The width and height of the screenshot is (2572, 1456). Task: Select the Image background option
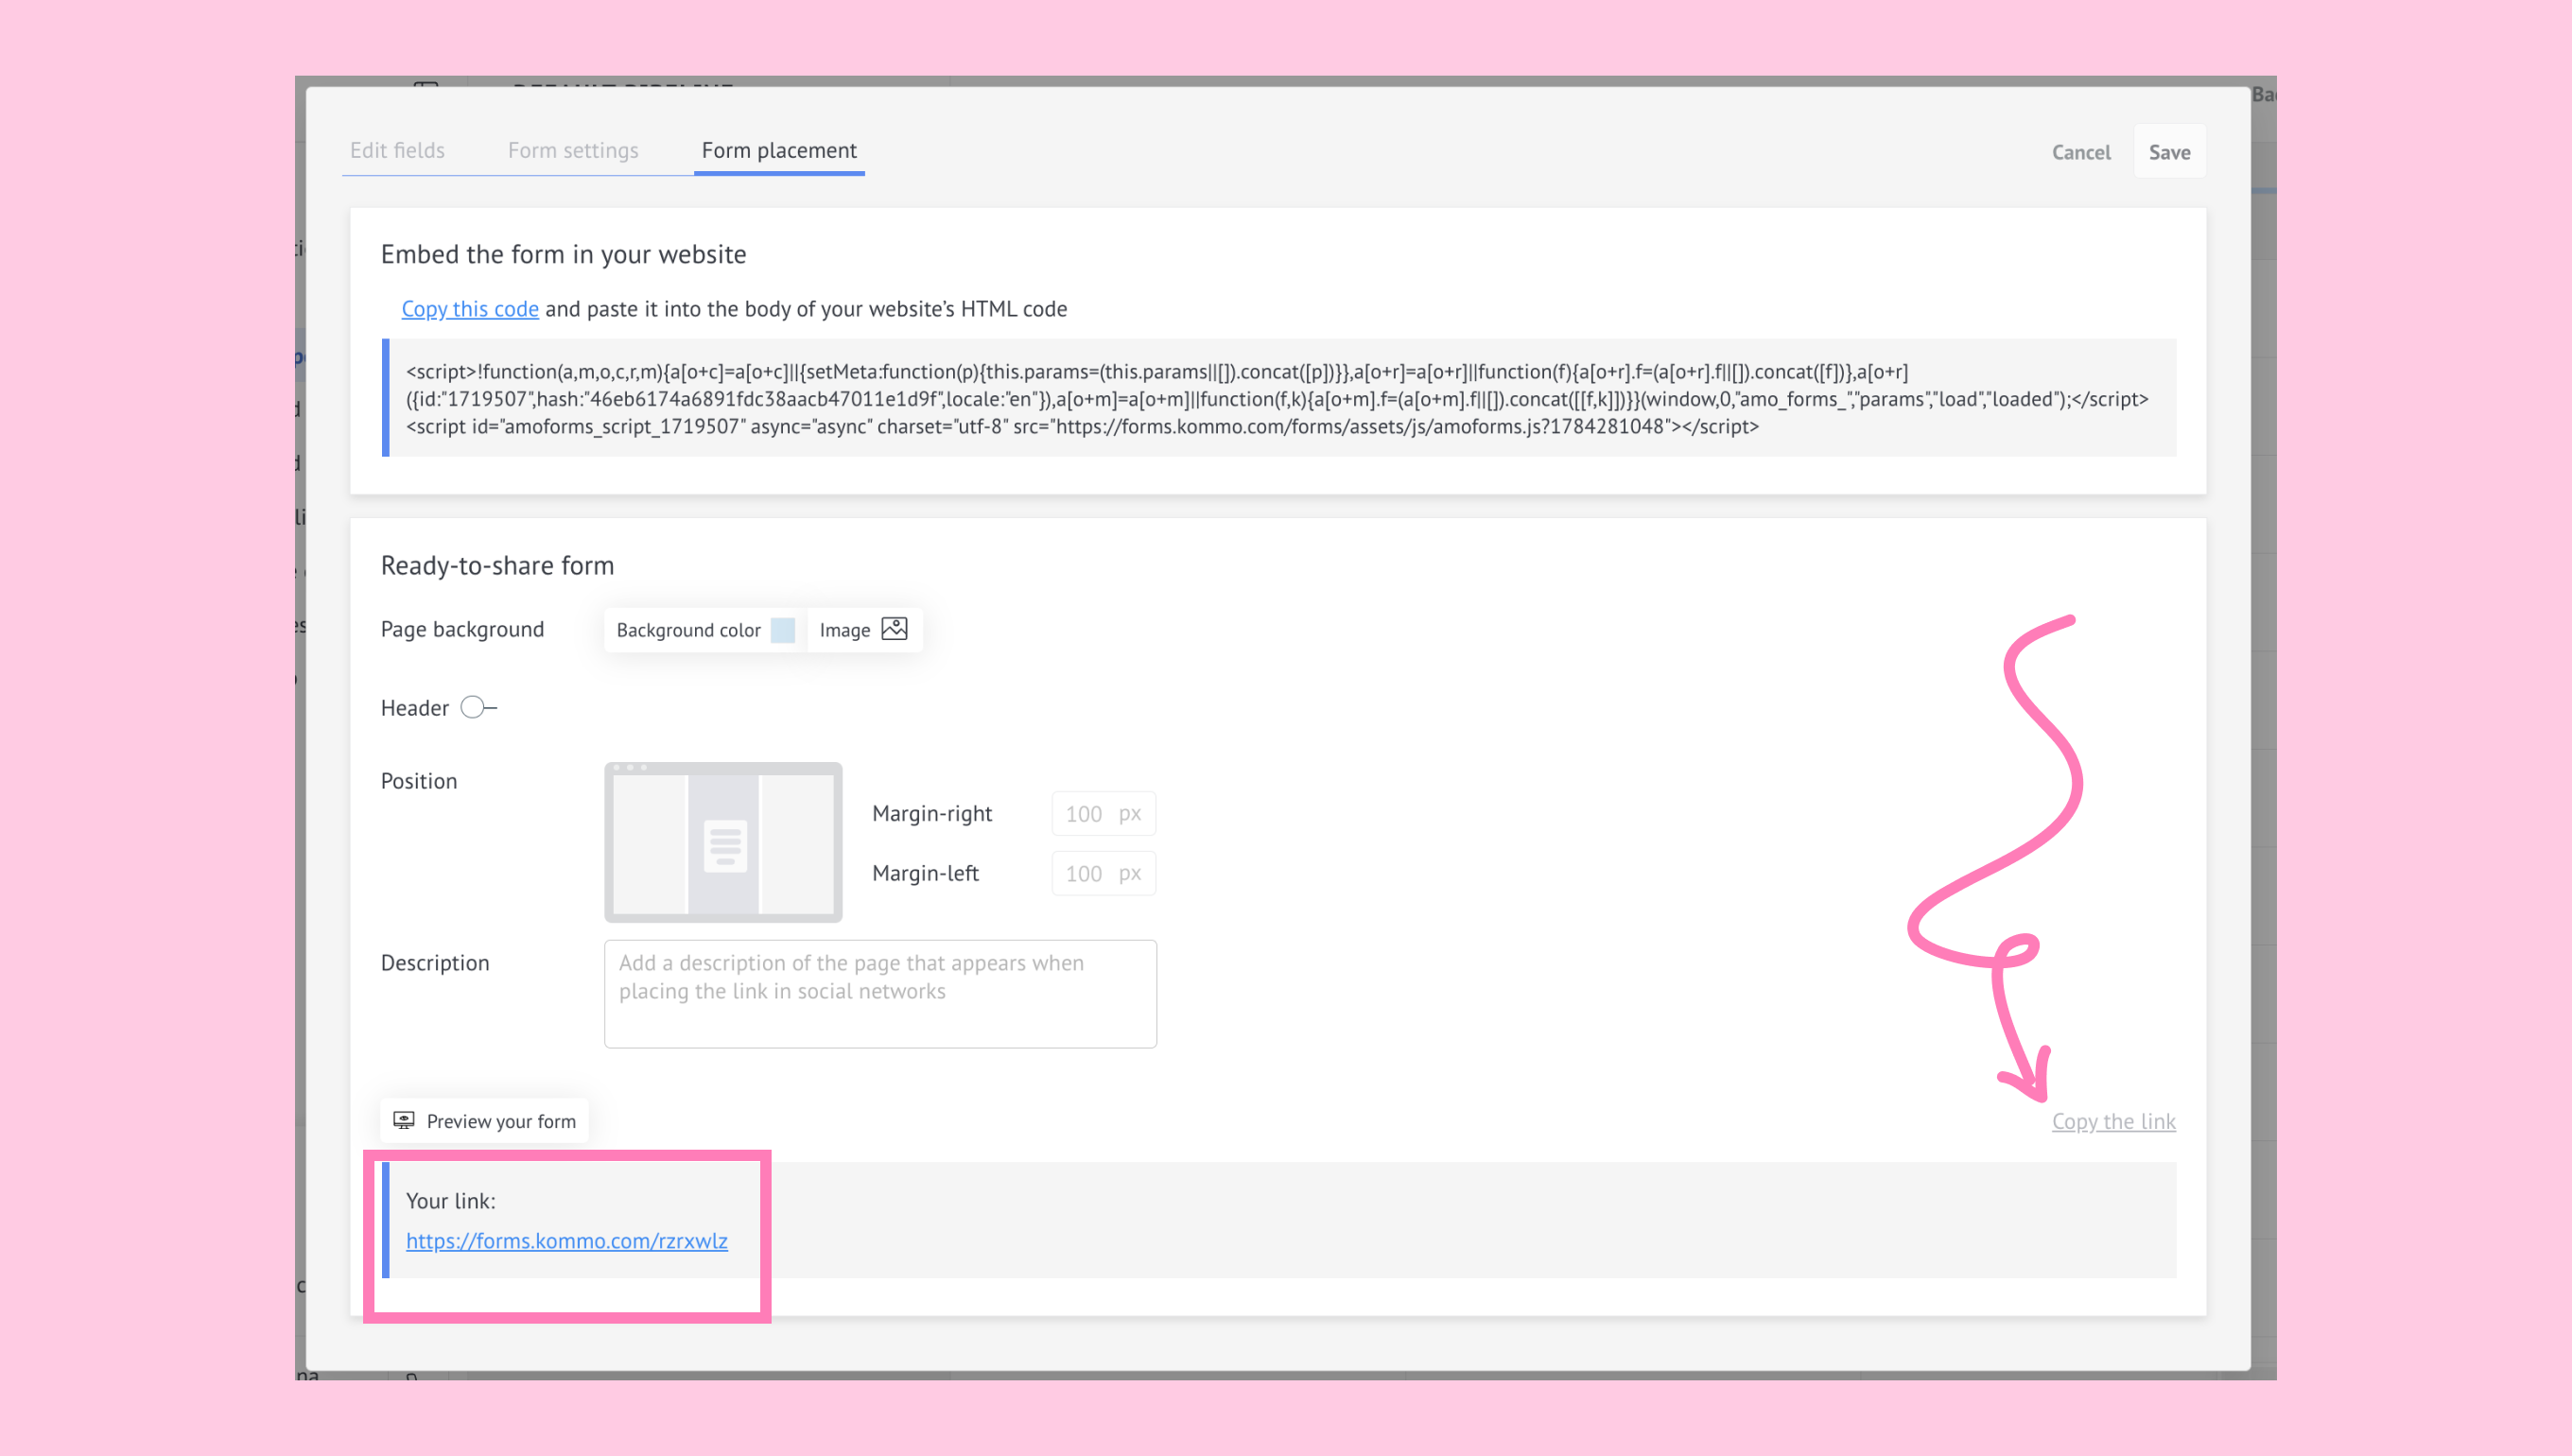point(864,630)
